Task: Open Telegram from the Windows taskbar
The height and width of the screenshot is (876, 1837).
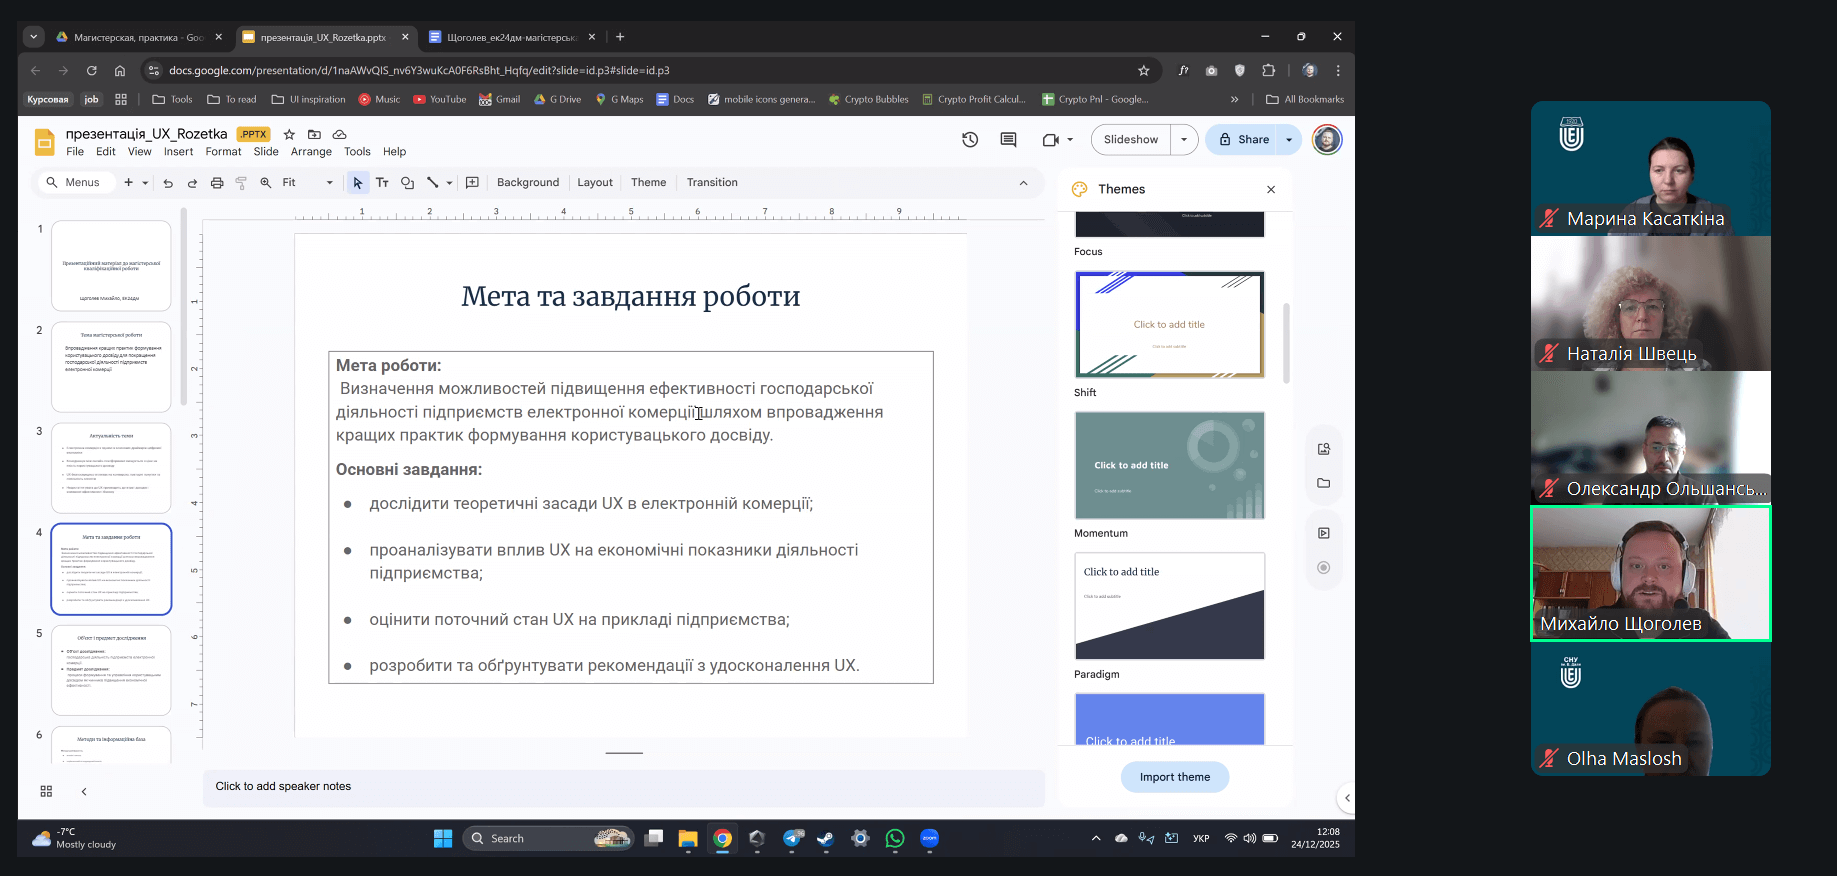Action: [793, 839]
